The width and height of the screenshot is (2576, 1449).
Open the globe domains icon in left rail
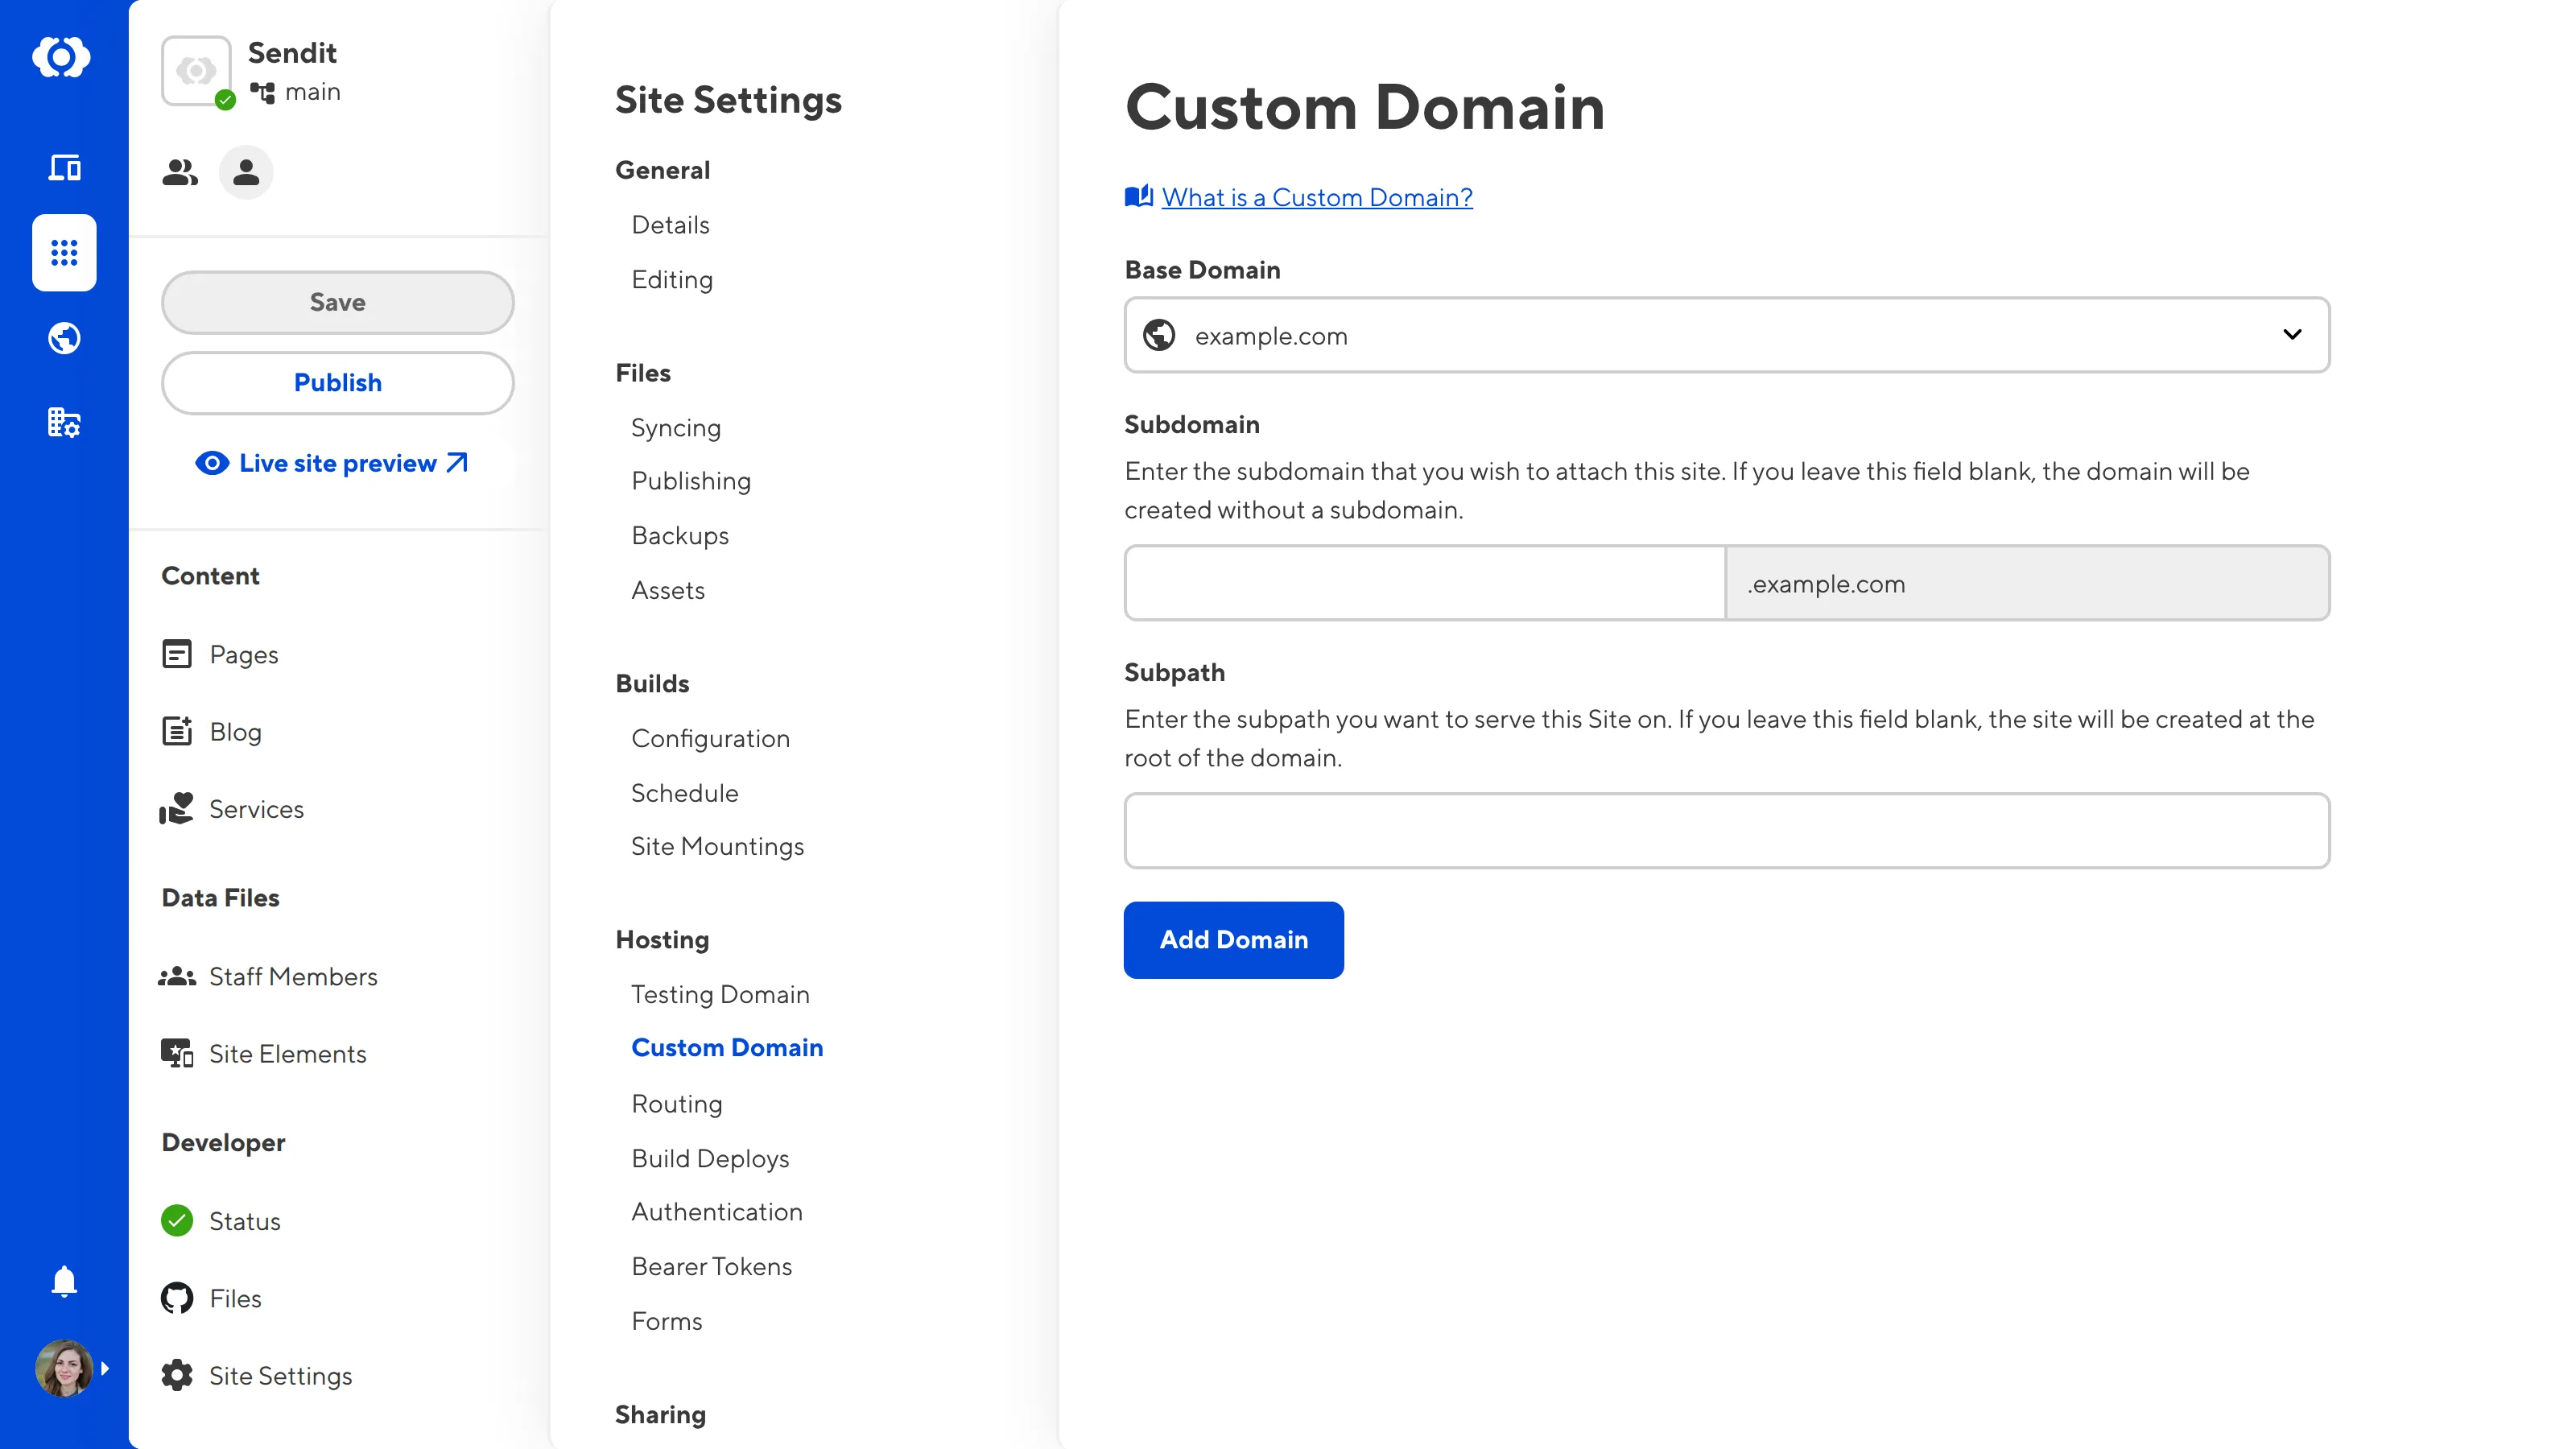64,338
